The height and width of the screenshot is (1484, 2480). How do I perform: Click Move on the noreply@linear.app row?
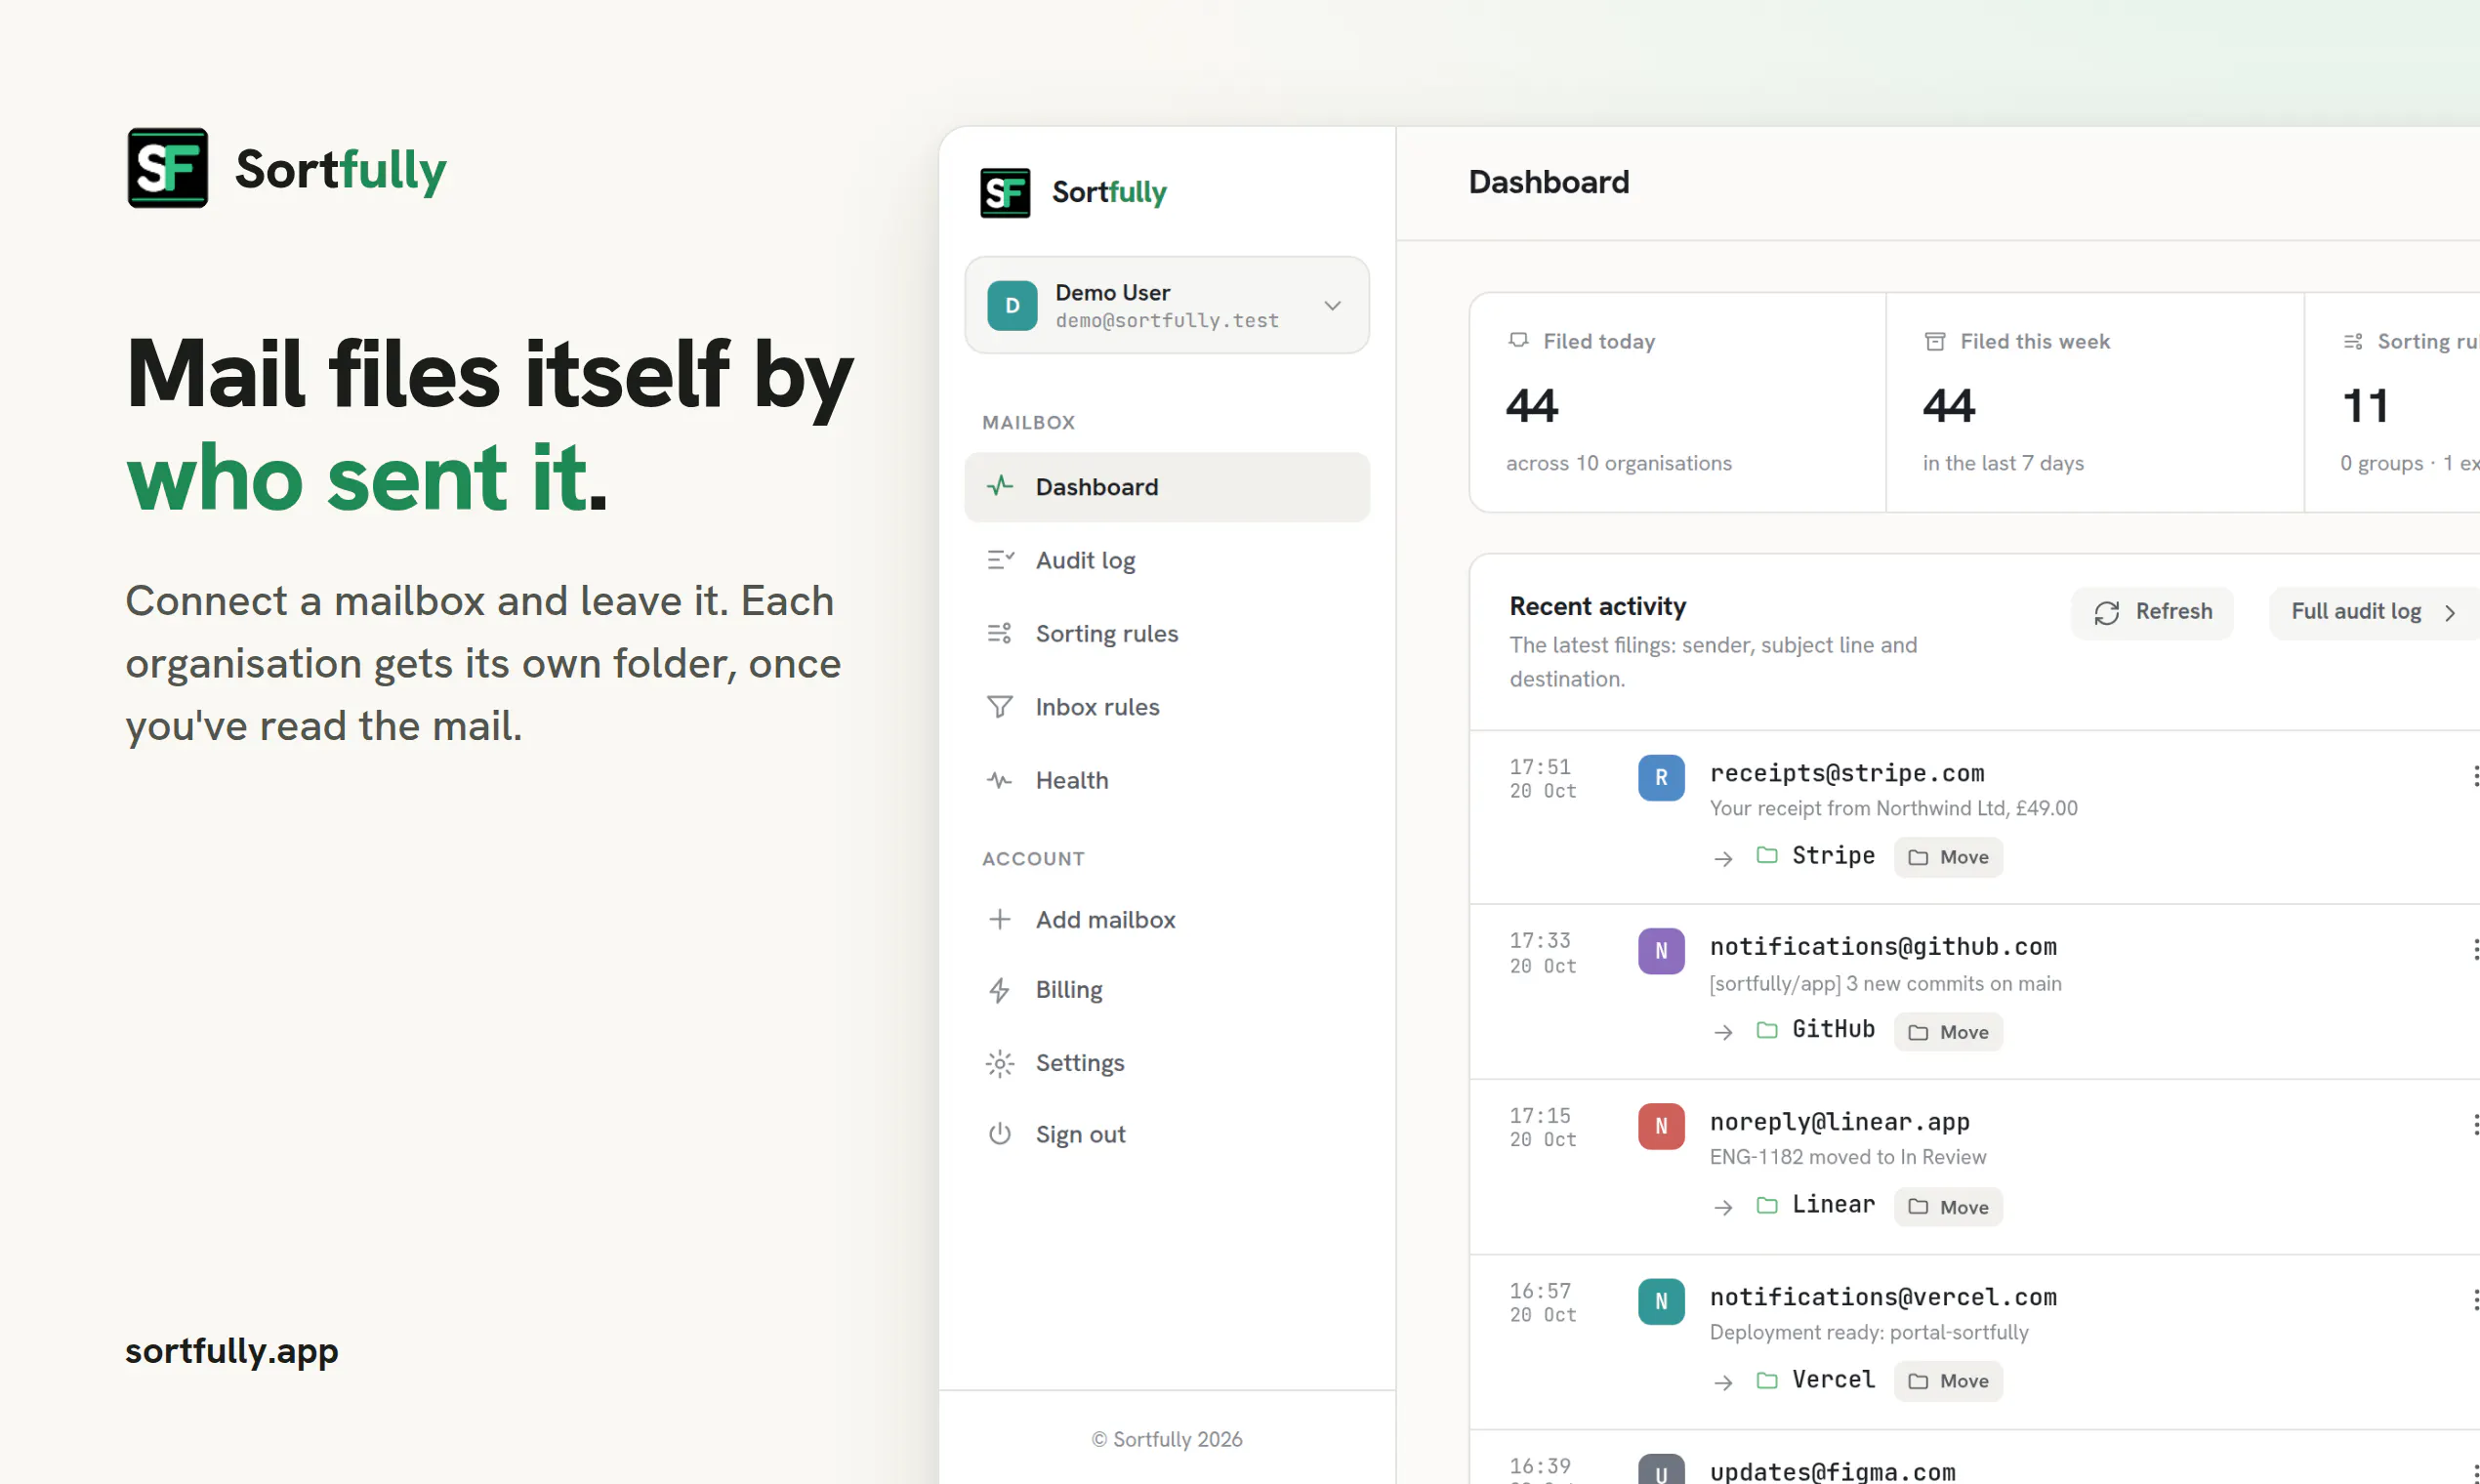1948,1207
